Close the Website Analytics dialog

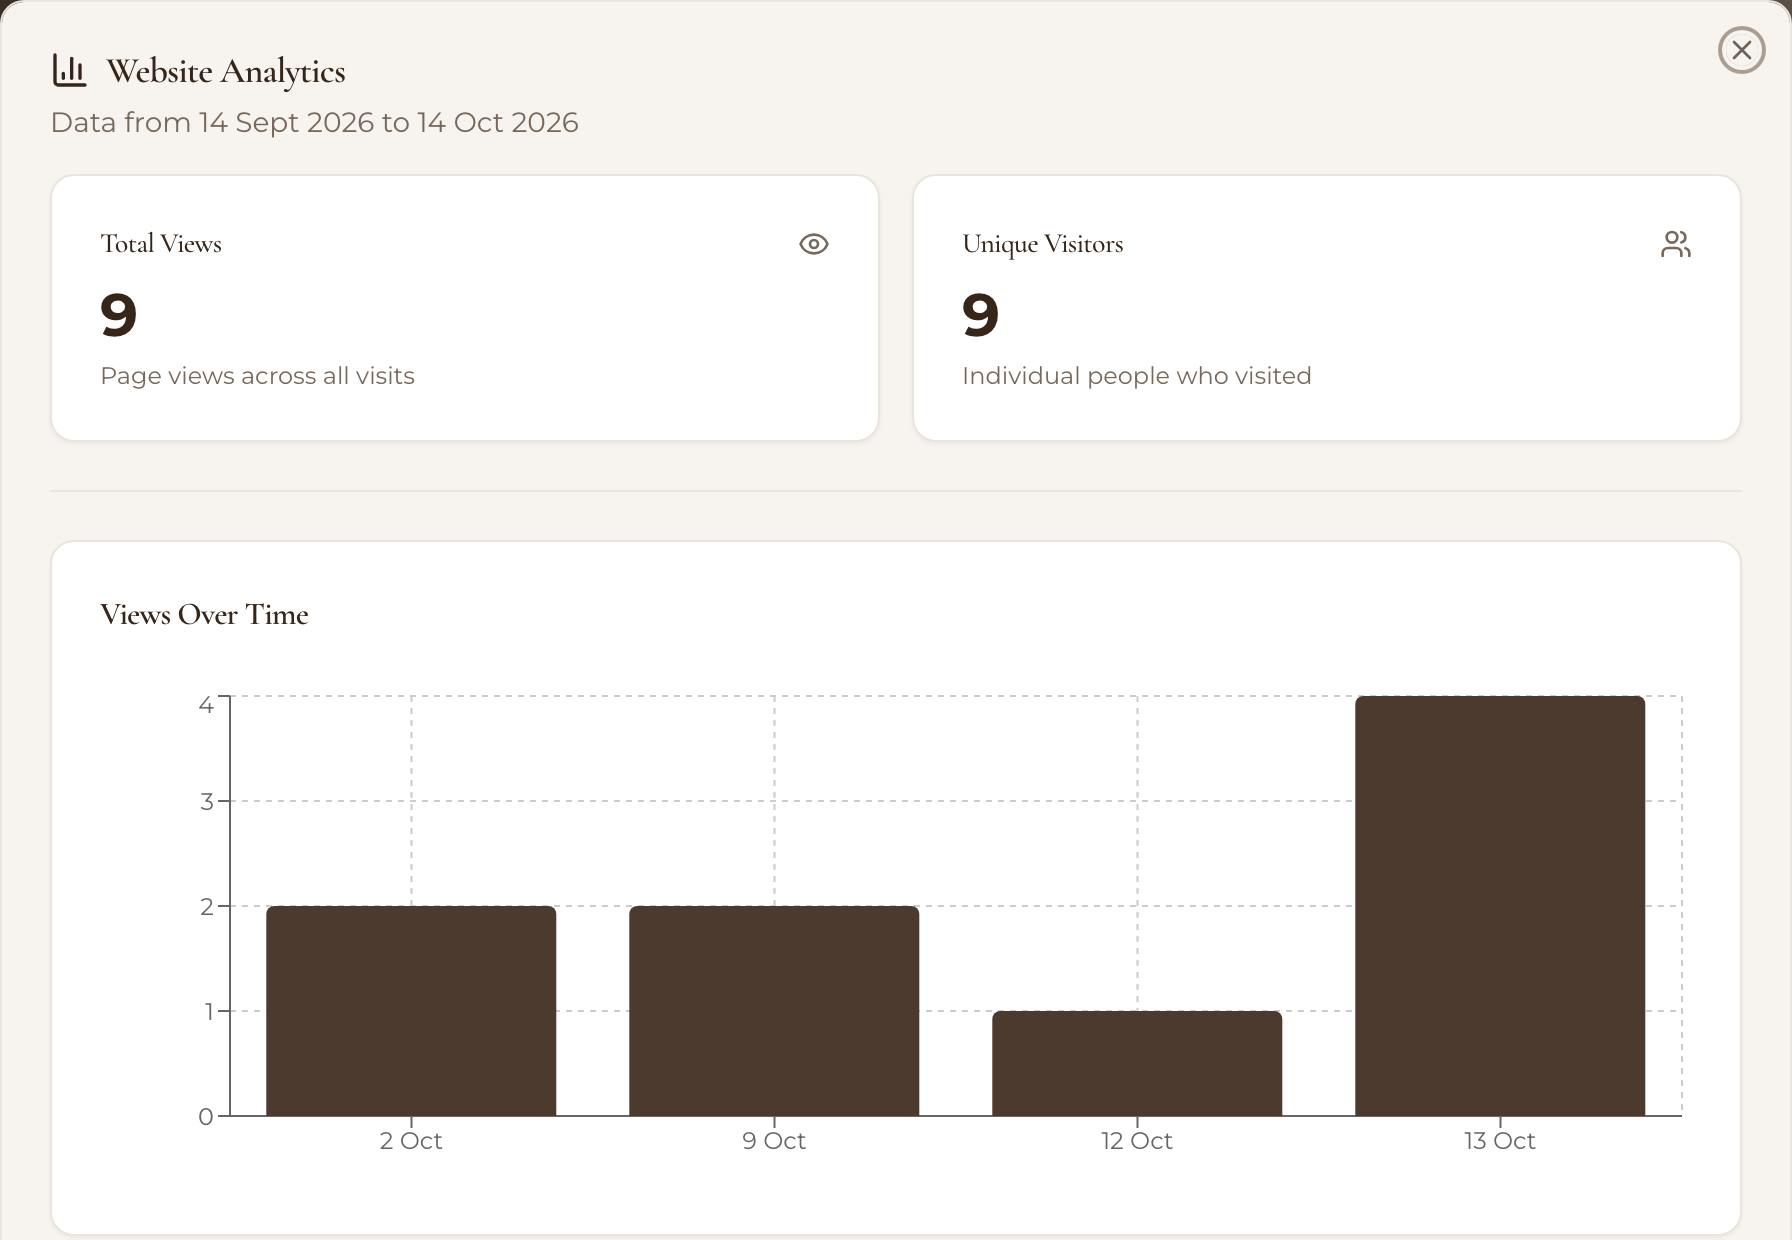tap(1741, 50)
